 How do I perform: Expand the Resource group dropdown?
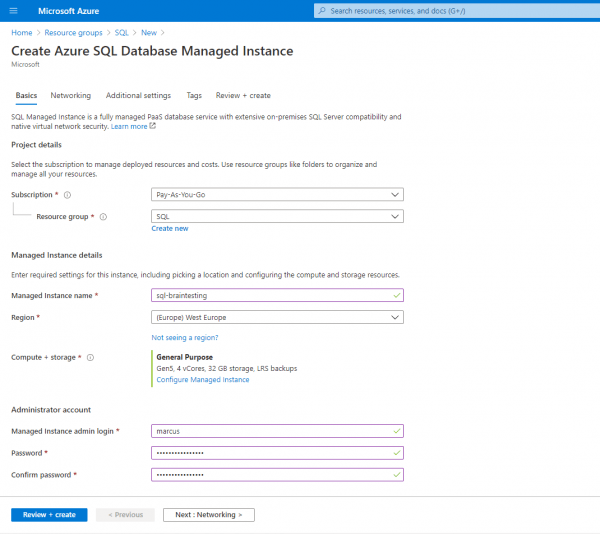(277, 216)
